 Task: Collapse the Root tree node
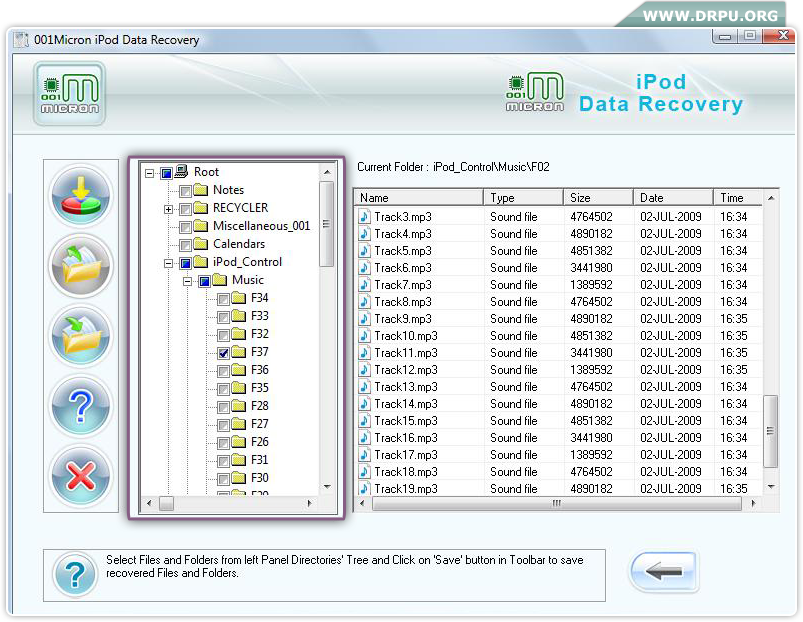[x=149, y=173]
